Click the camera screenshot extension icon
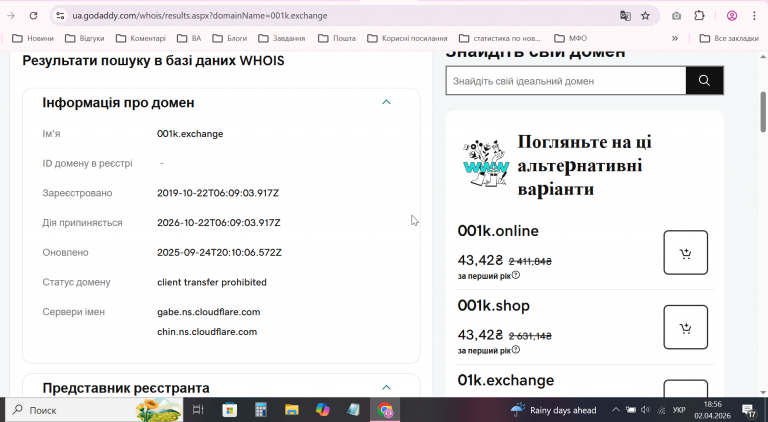This screenshot has height=422, width=768. (x=676, y=16)
